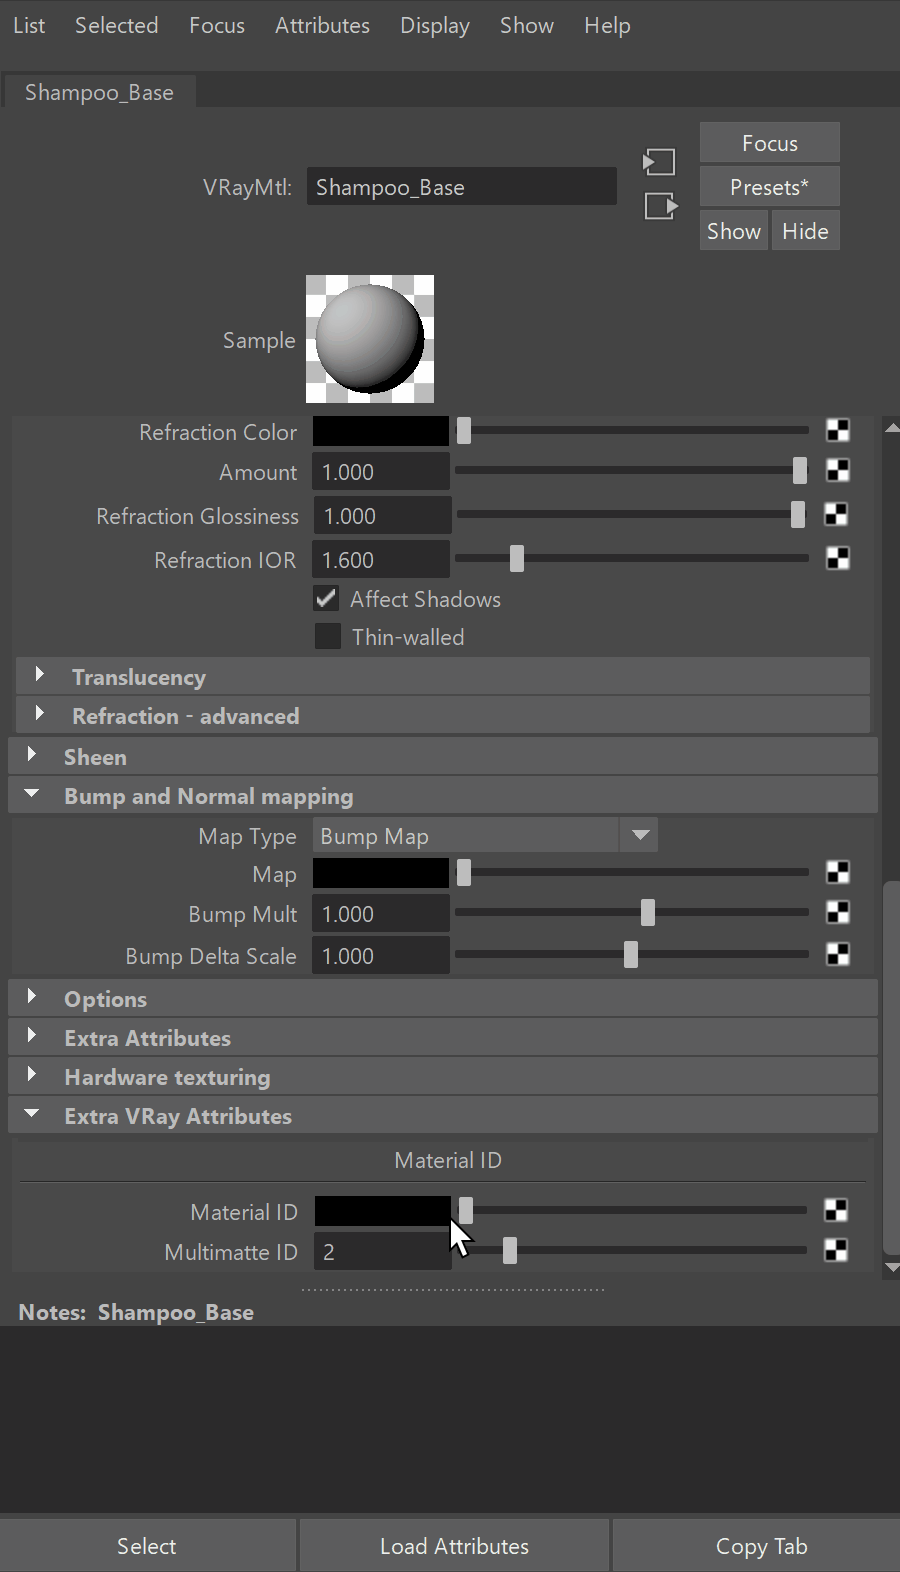Image resolution: width=900 pixels, height=1572 pixels.
Task: Click the Refraction Glossiness slider handle
Action: (x=797, y=514)
